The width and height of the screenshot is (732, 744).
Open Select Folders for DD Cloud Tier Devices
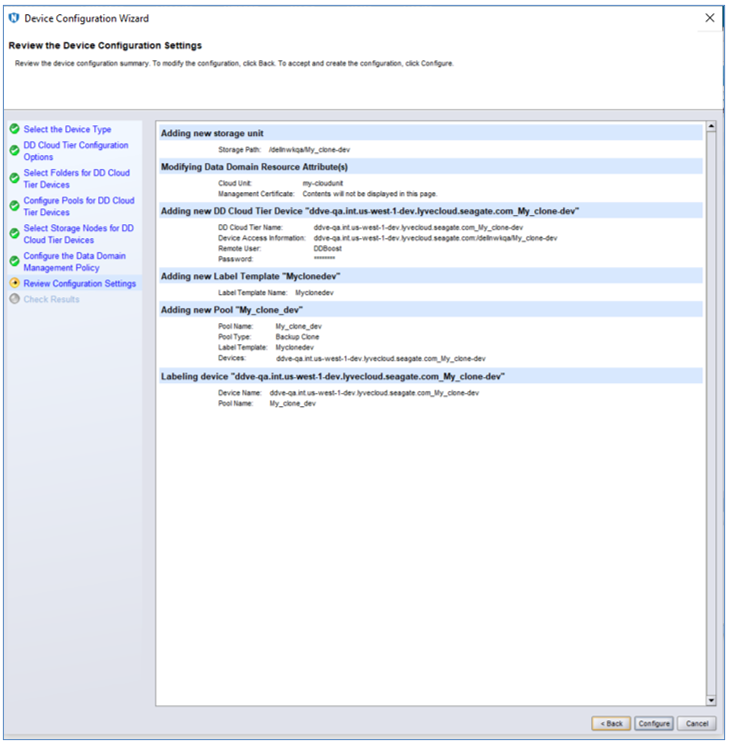pos(77,179)
